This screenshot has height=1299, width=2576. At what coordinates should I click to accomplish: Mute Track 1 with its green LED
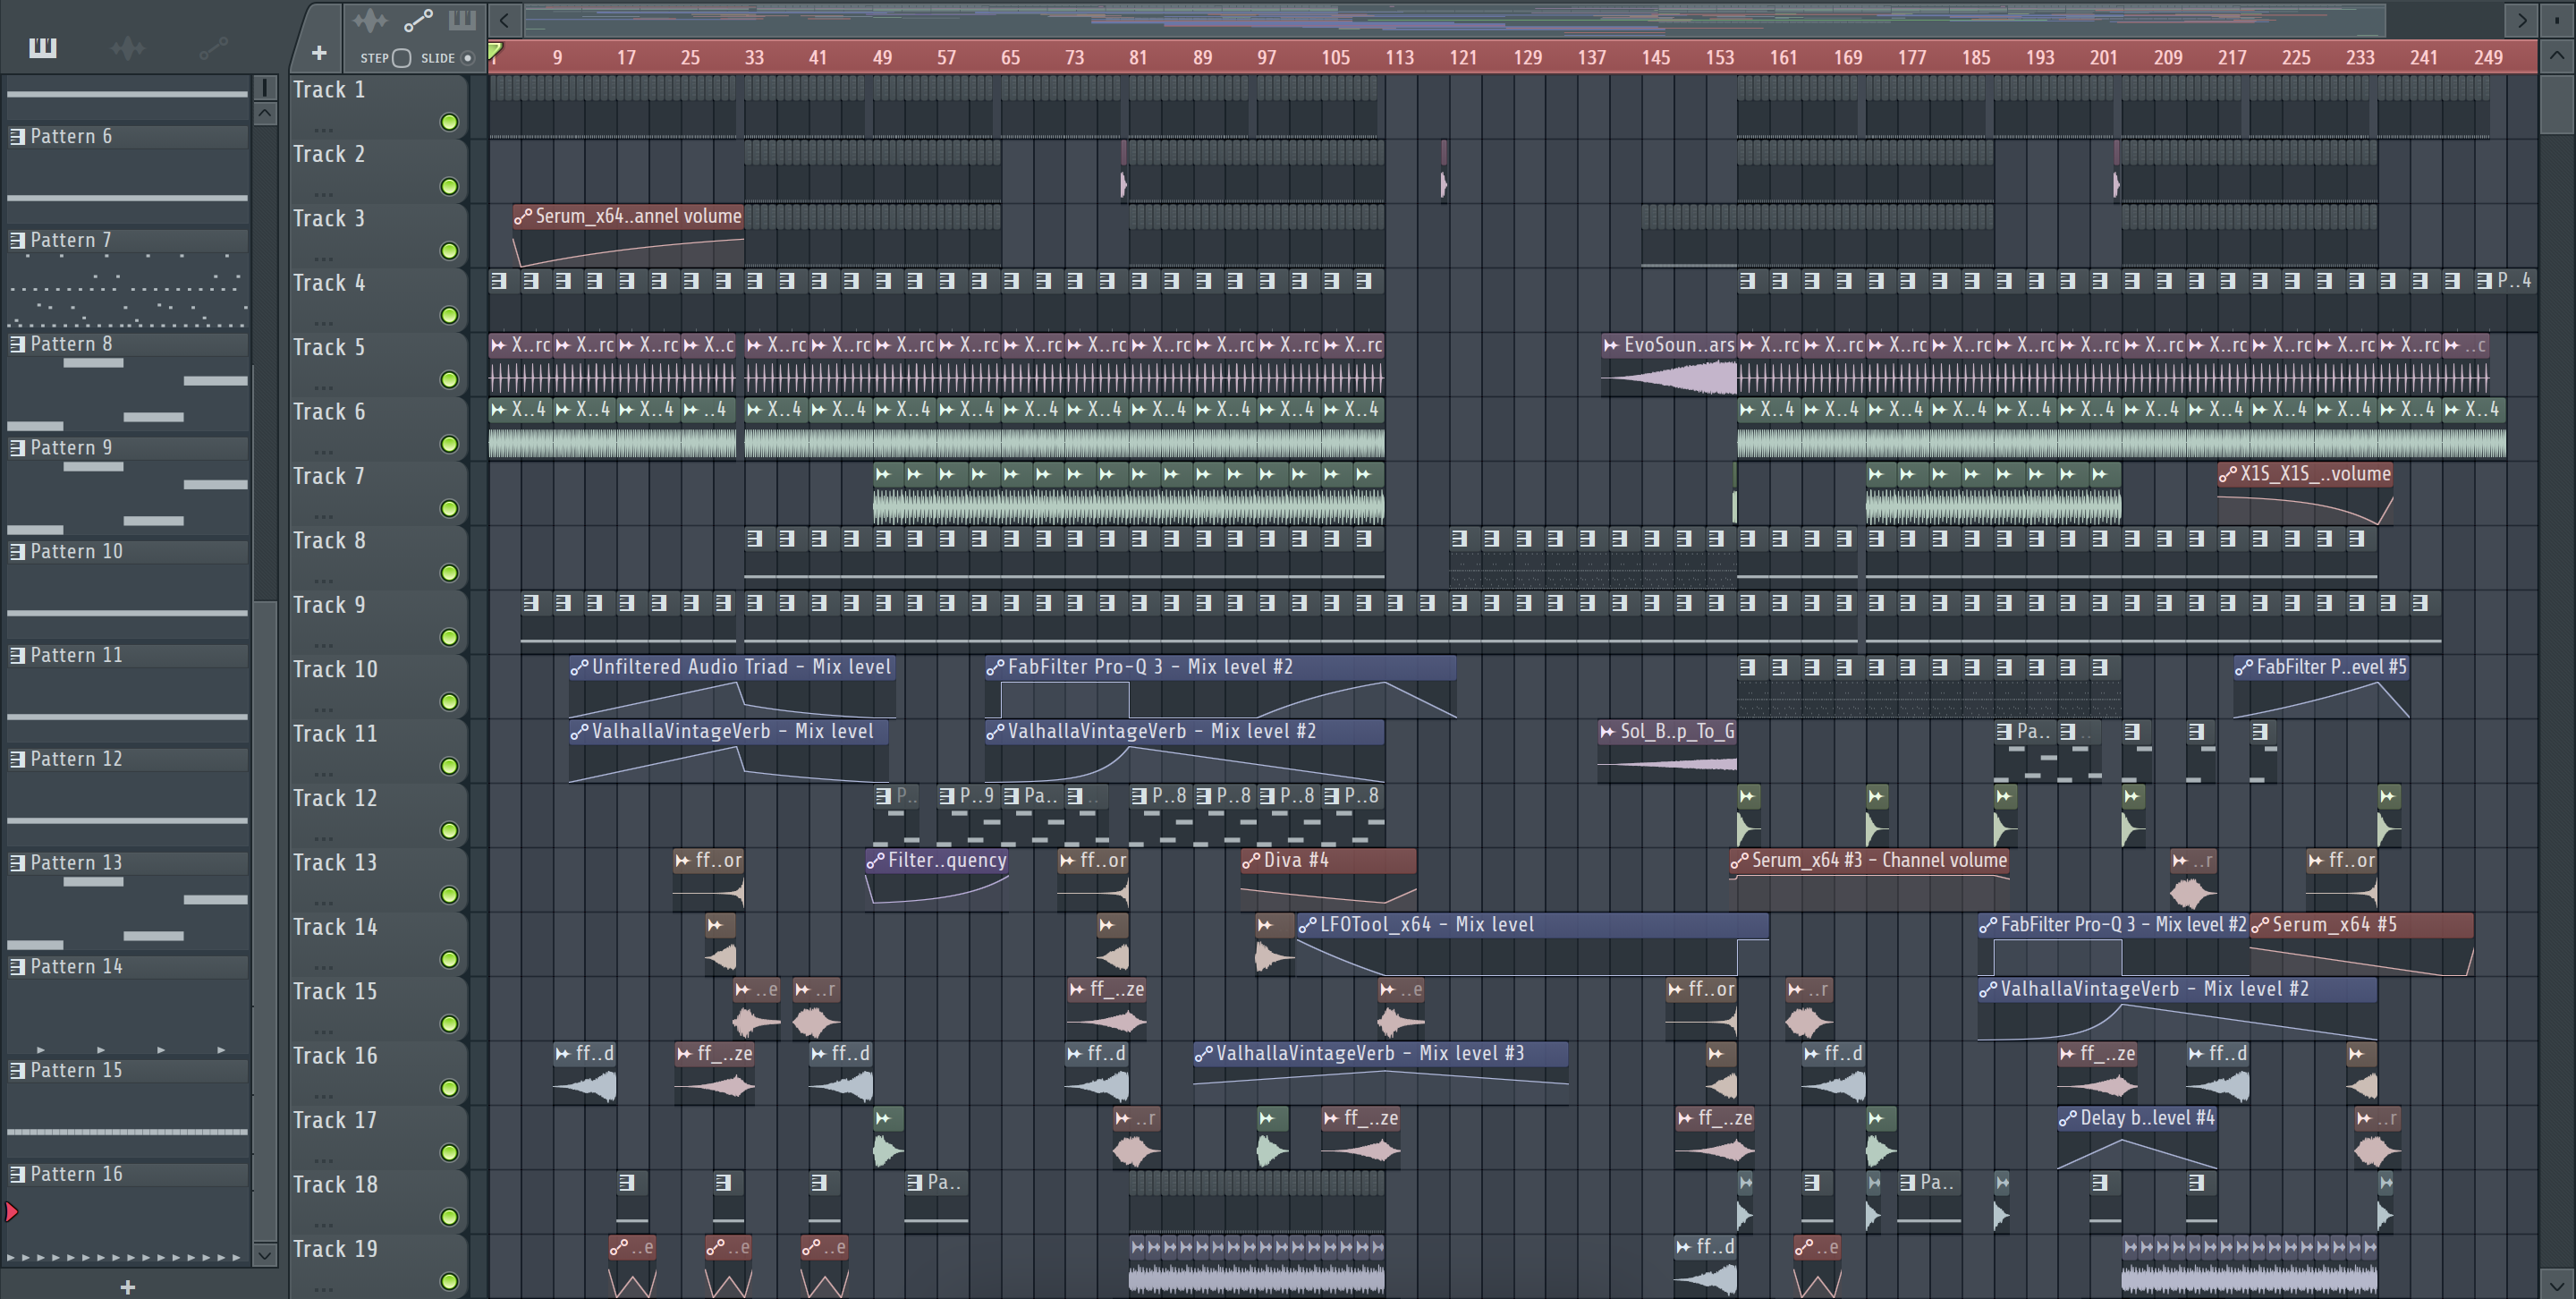pos(450,122)
